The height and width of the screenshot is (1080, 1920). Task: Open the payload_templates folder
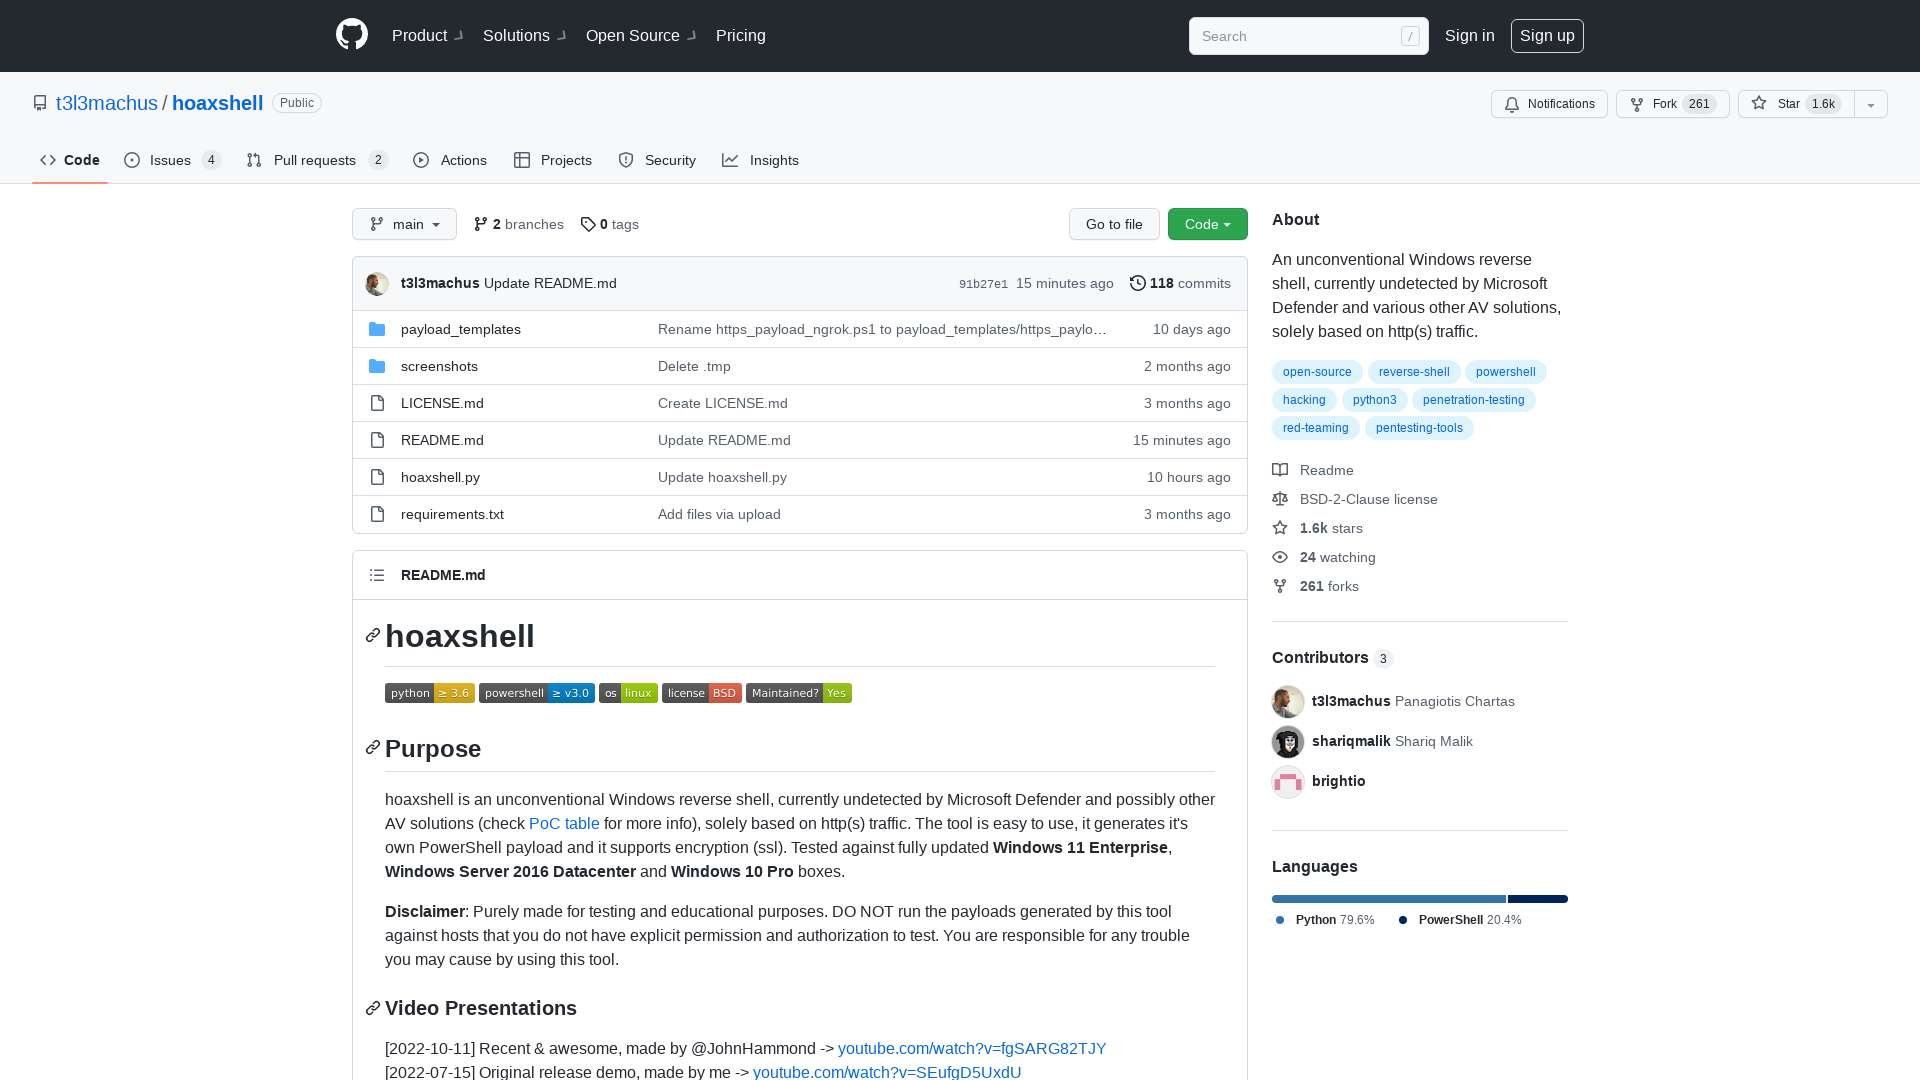pos(460,329)
